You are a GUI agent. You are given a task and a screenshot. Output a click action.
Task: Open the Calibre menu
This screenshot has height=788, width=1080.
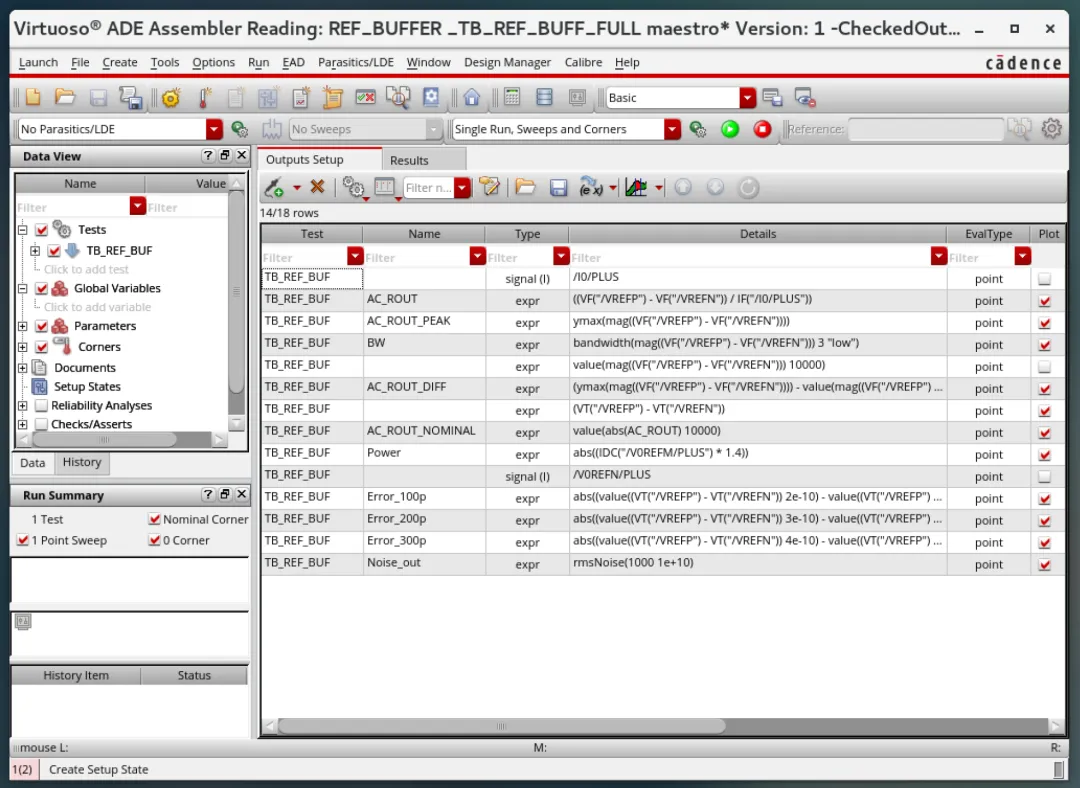583,62
